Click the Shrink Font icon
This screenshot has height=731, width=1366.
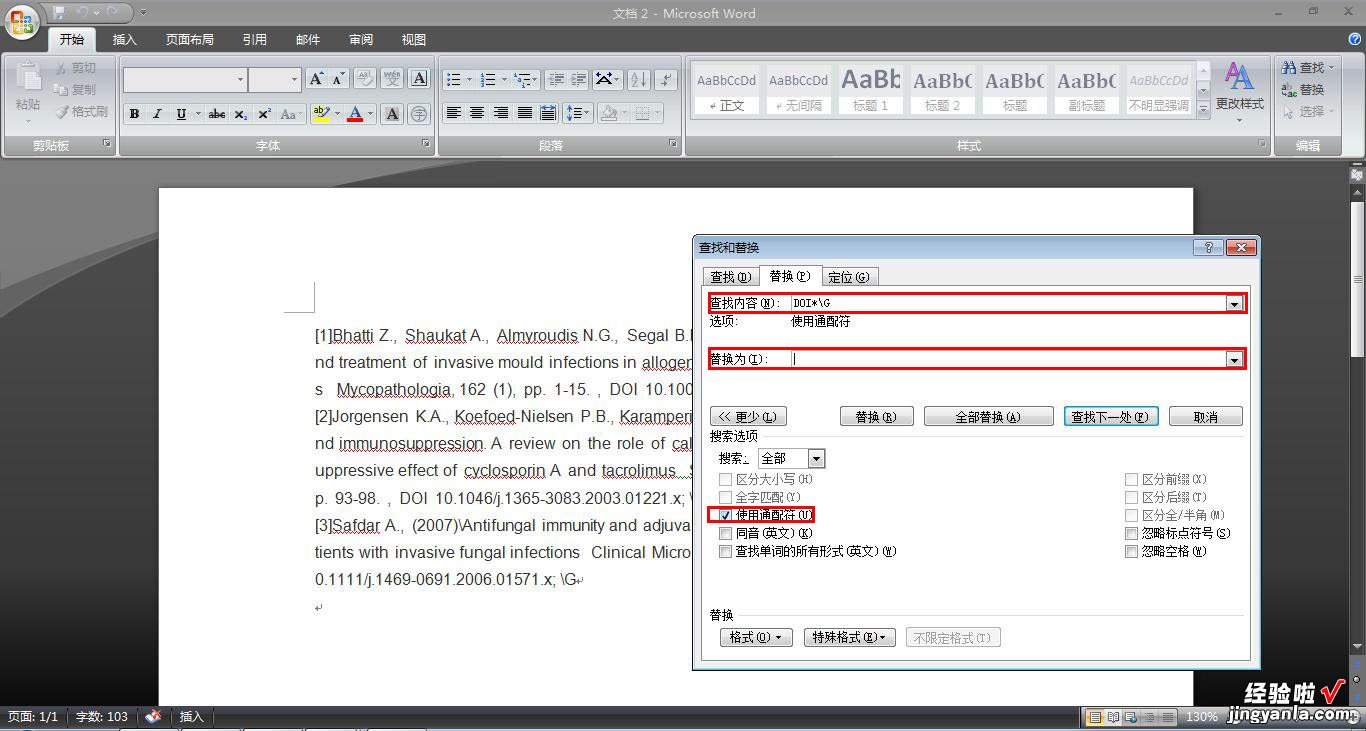[338, 79]
